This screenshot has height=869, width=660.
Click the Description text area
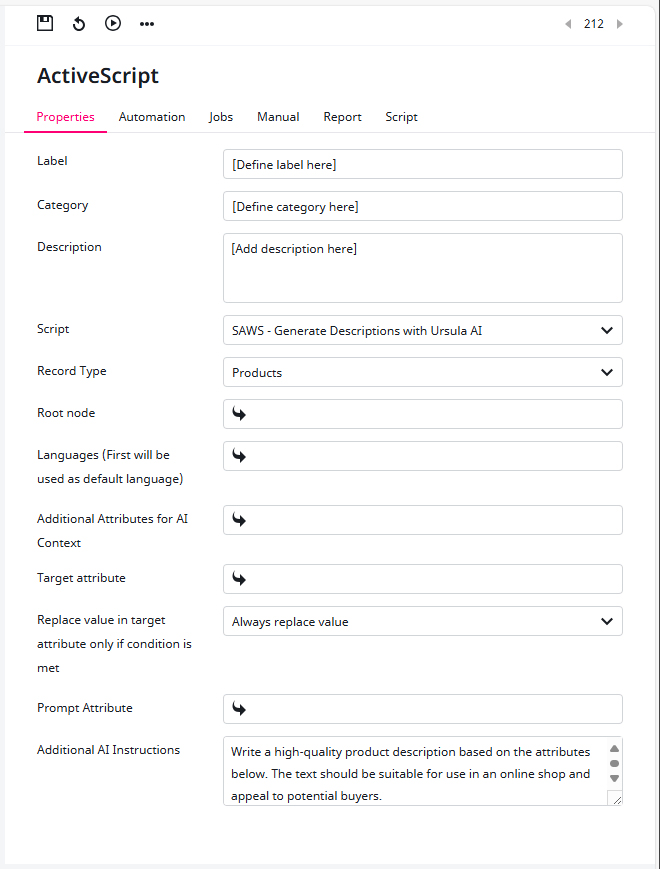(423, 268)
